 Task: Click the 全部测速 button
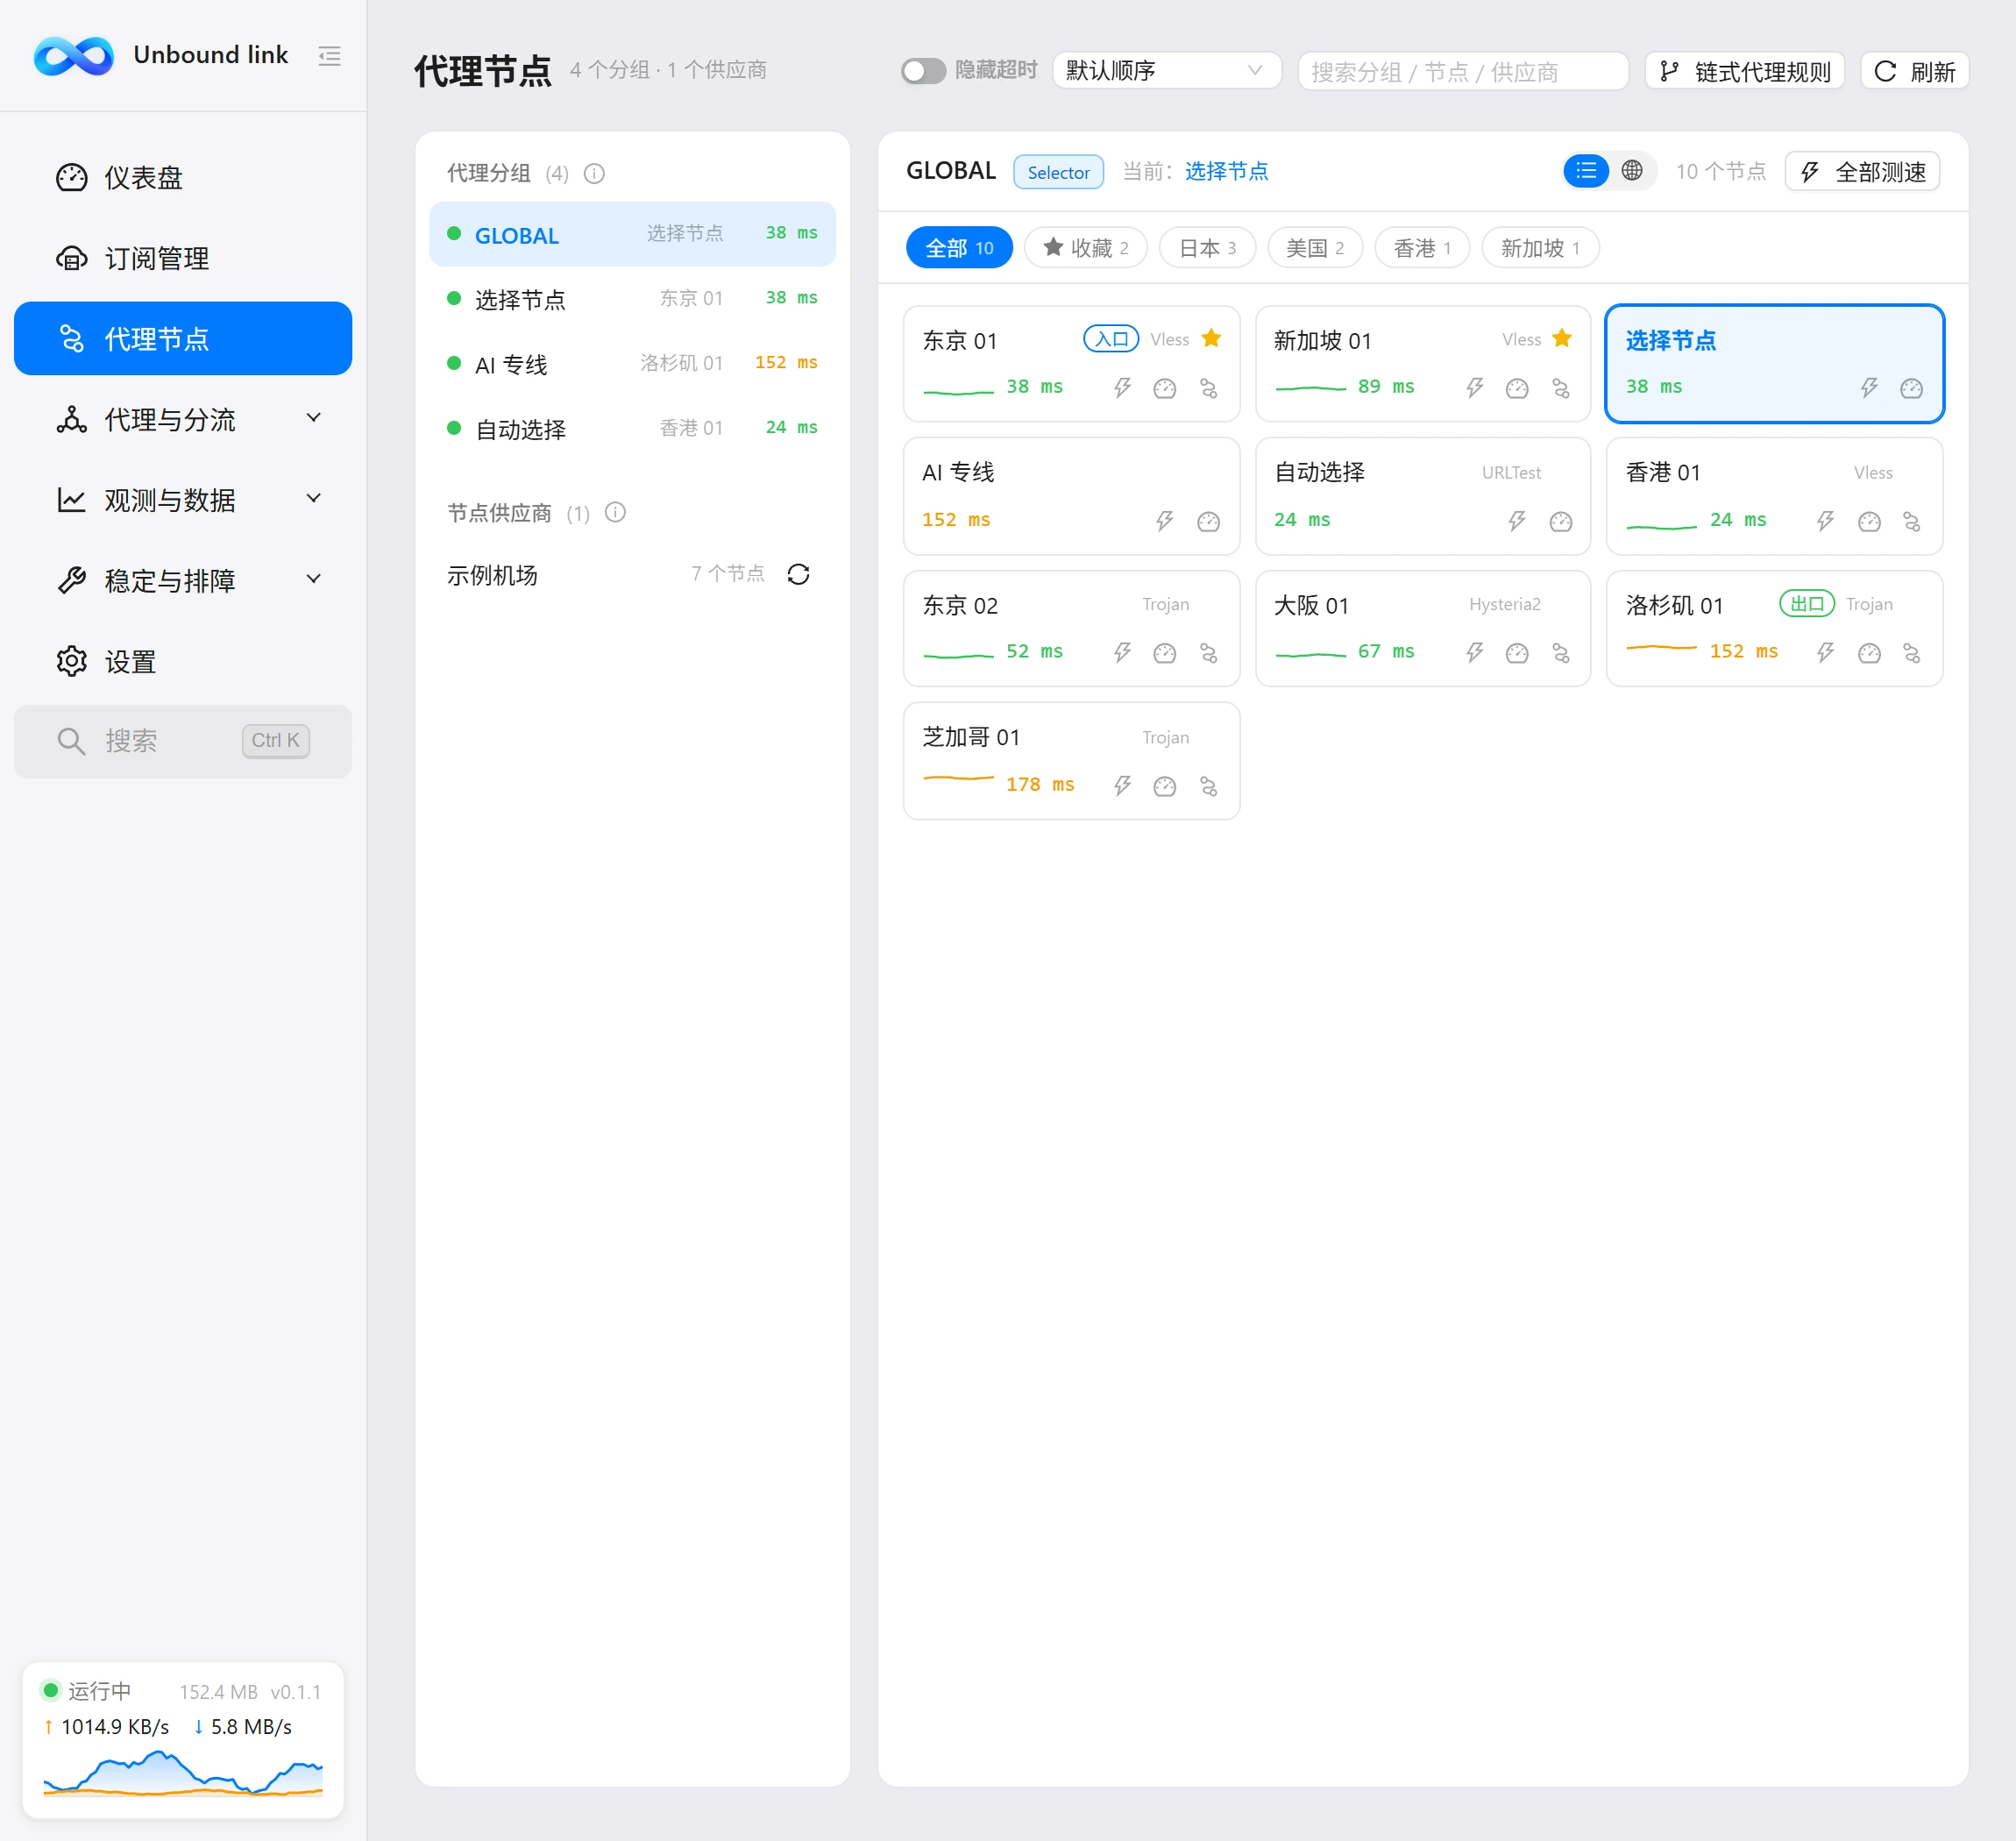point(1862,172)
